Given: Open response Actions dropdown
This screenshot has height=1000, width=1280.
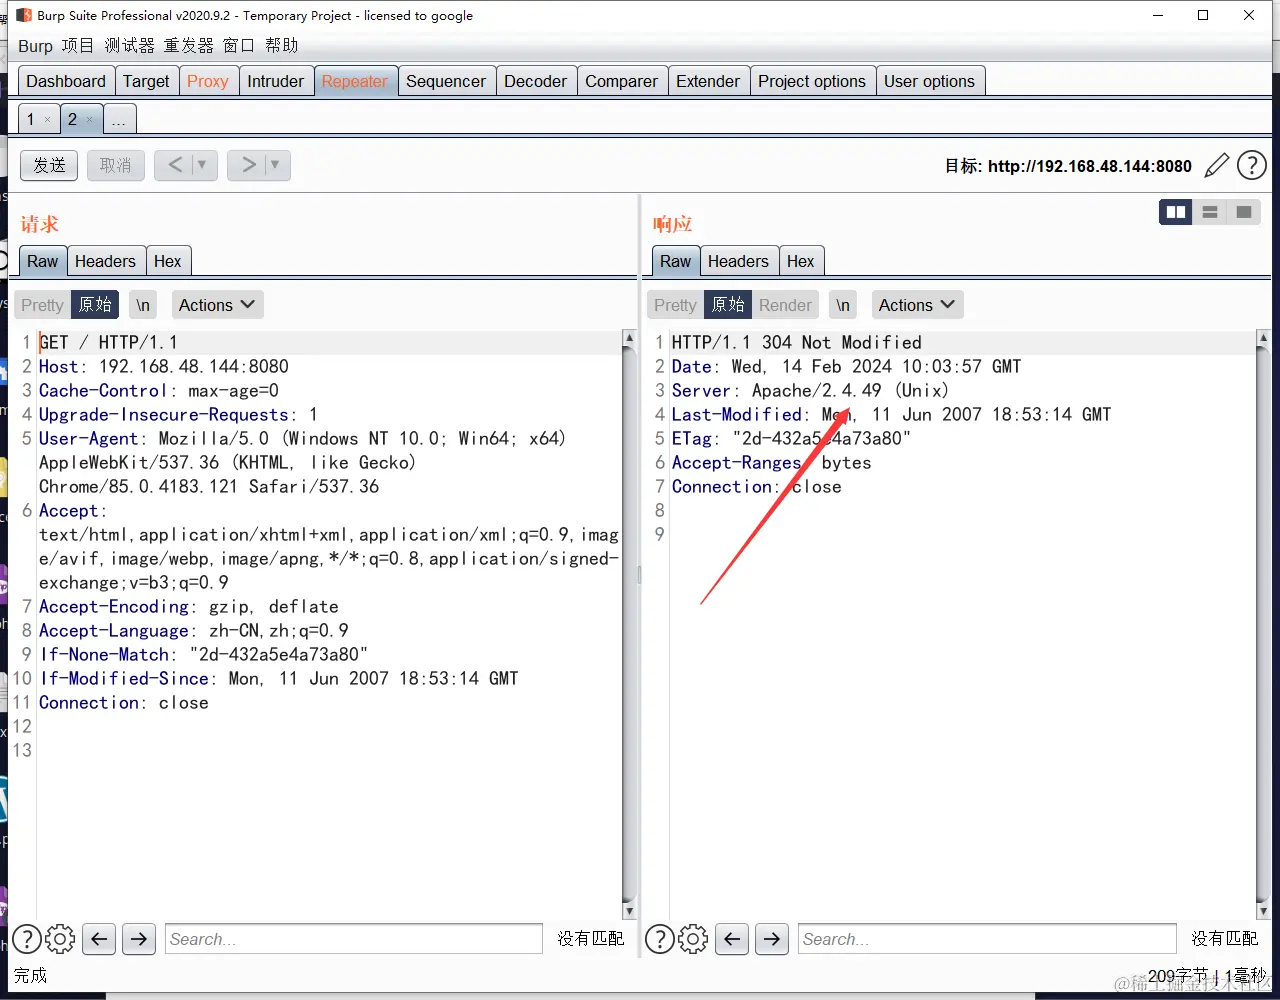Looking at the screenshot, I should point(918,305).
